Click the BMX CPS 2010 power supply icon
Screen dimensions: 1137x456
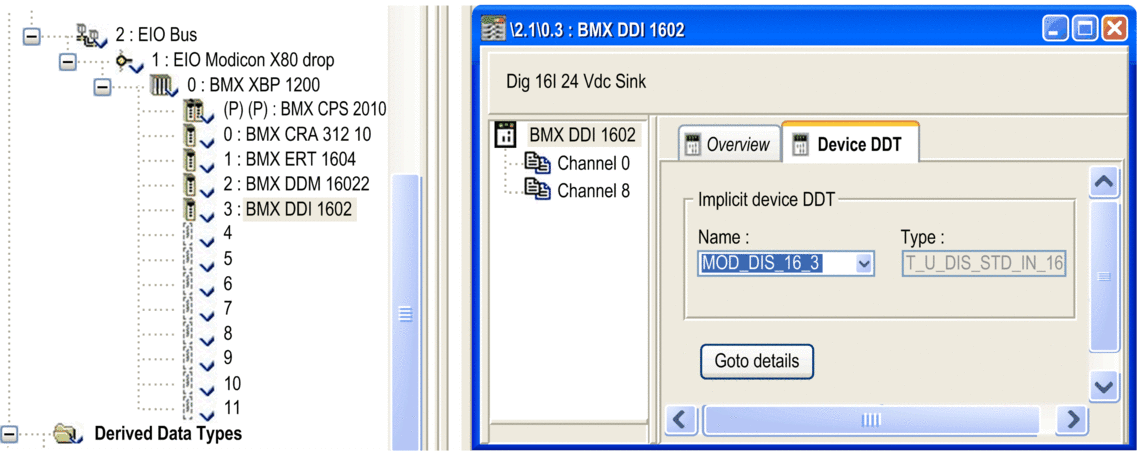(197, 111)
